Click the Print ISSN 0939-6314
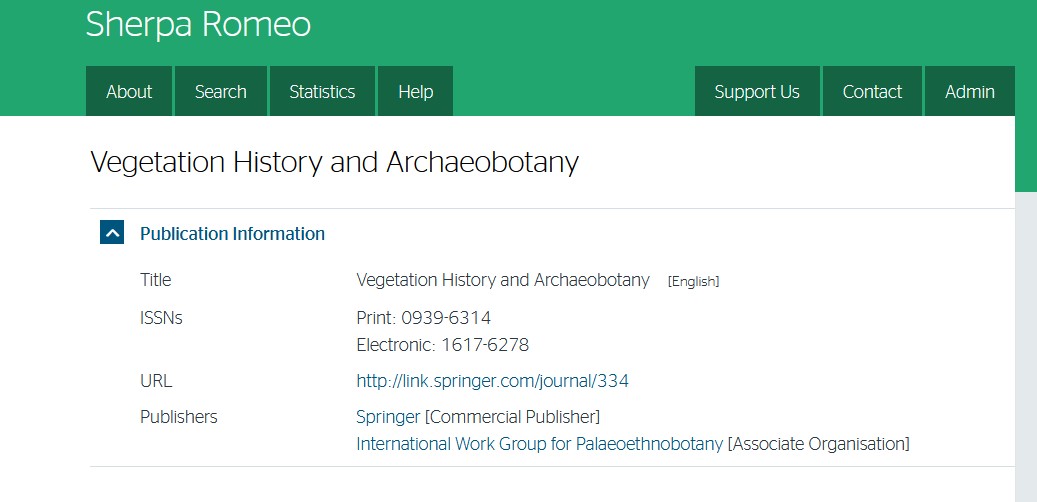The width and height of the screenshot is (1037, 502). (x=446, y=318)
